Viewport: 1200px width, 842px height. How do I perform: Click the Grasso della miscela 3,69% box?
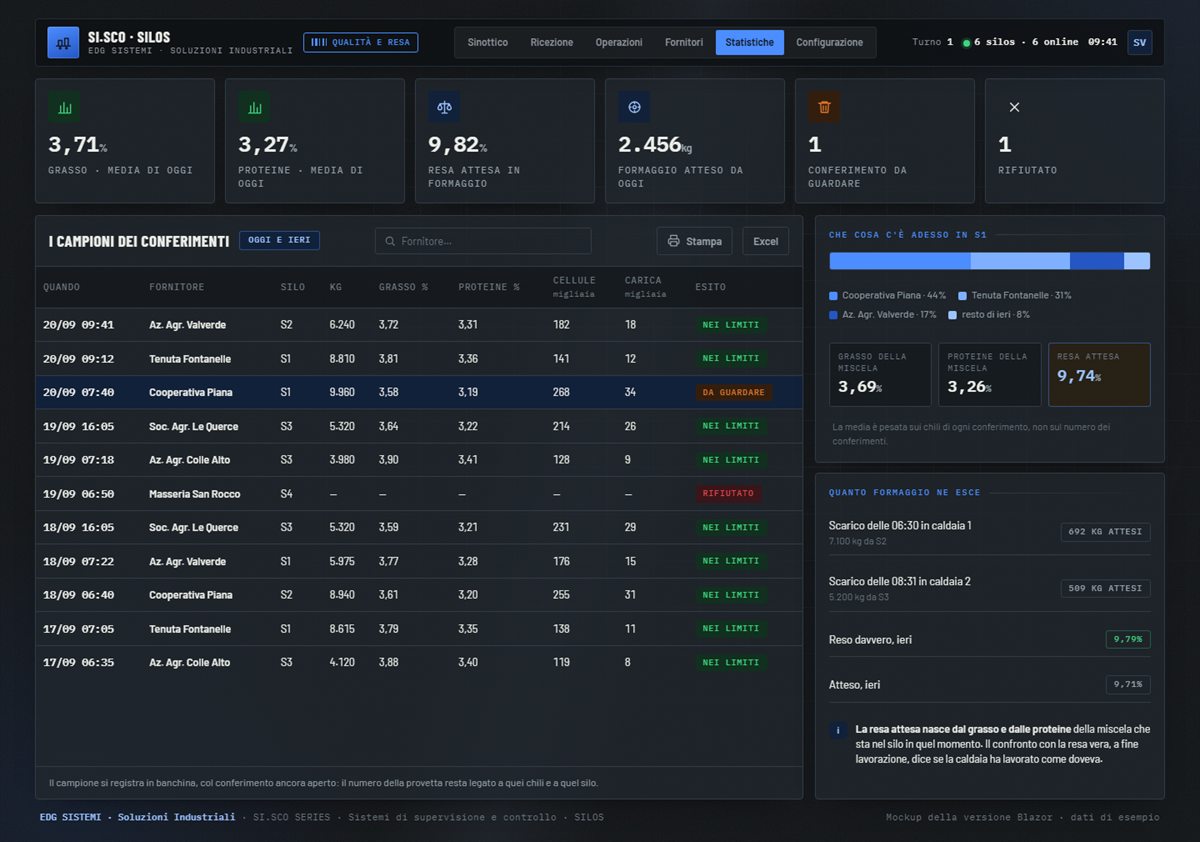coord(880,375)
